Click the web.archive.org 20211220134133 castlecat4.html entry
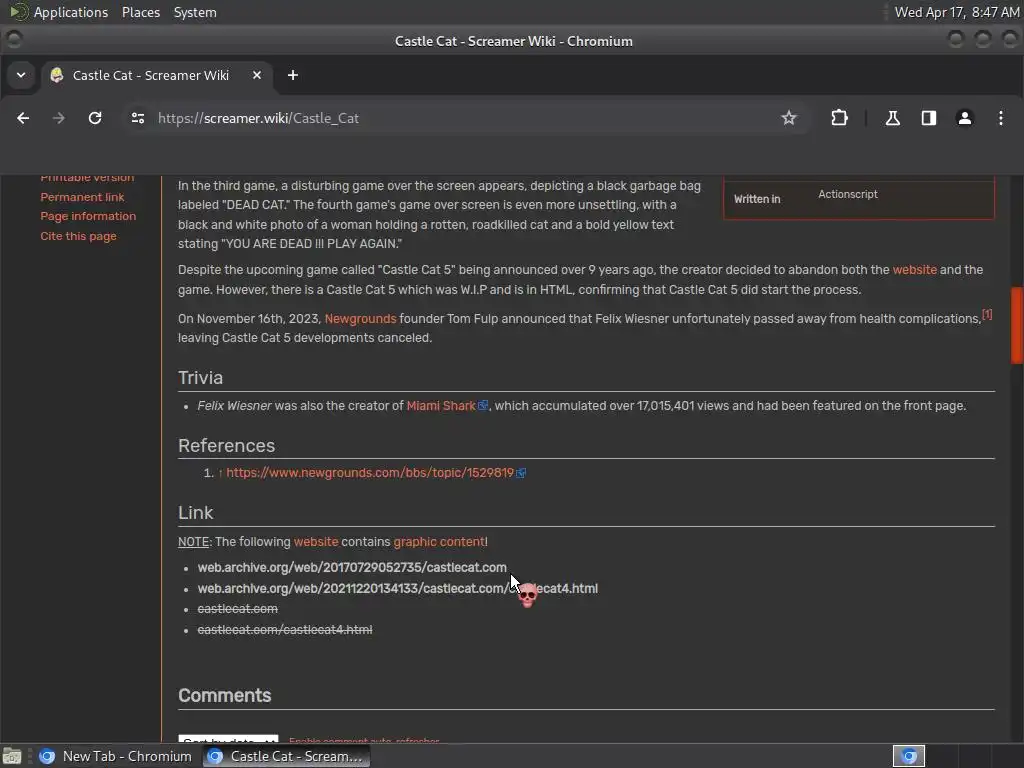 point(398,588)
